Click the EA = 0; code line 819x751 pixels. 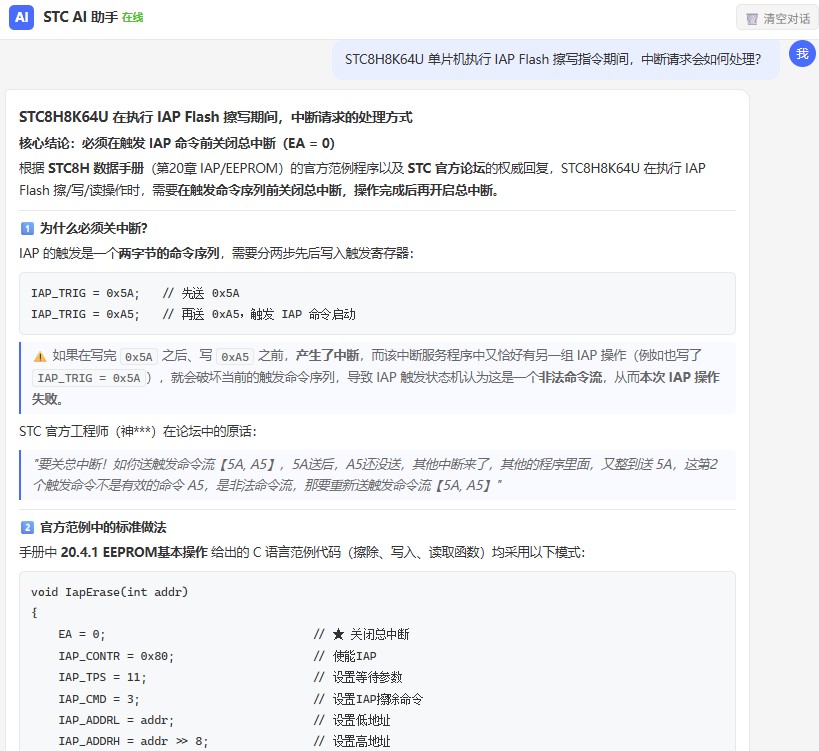(81, 635)
